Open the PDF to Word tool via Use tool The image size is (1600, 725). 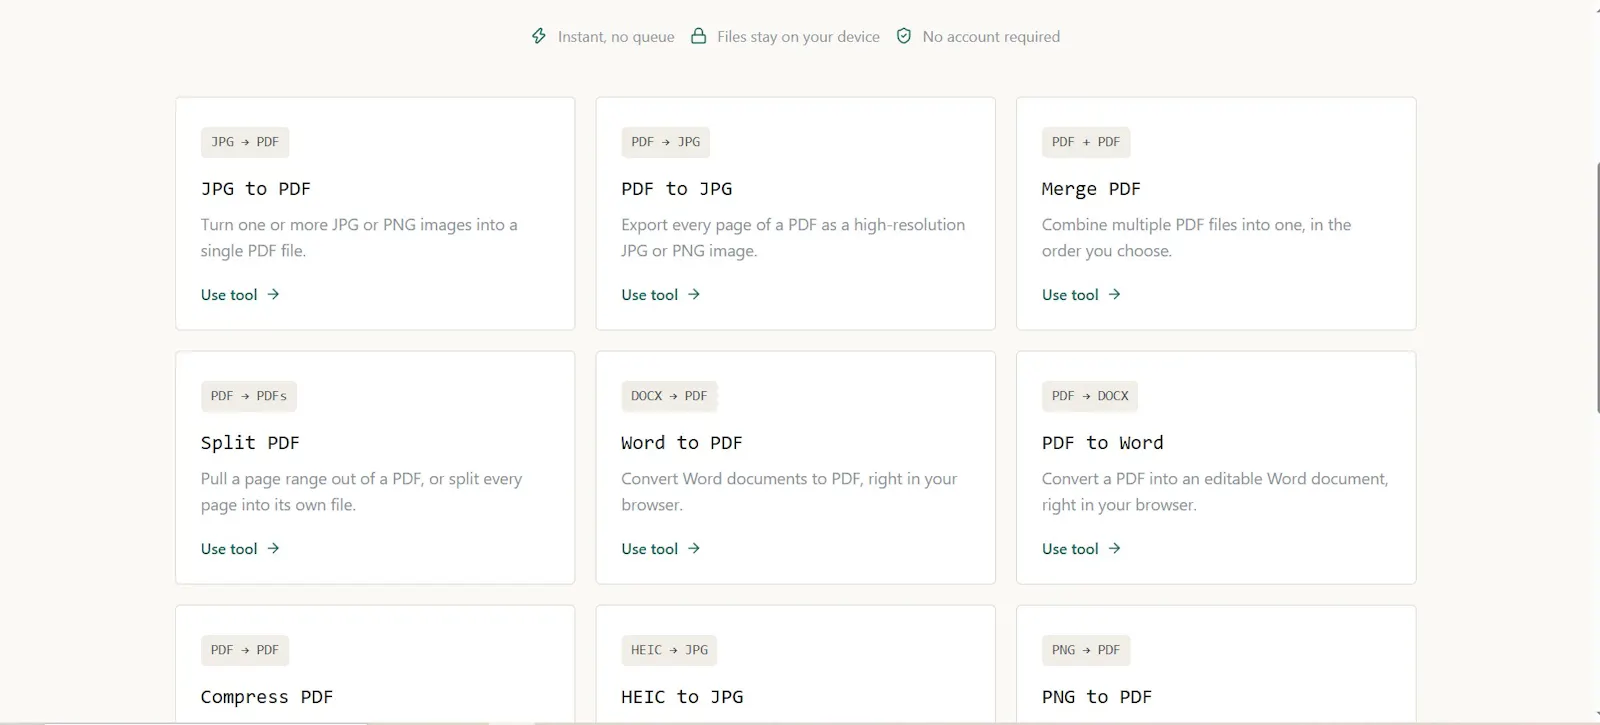tap(1081, 549)
